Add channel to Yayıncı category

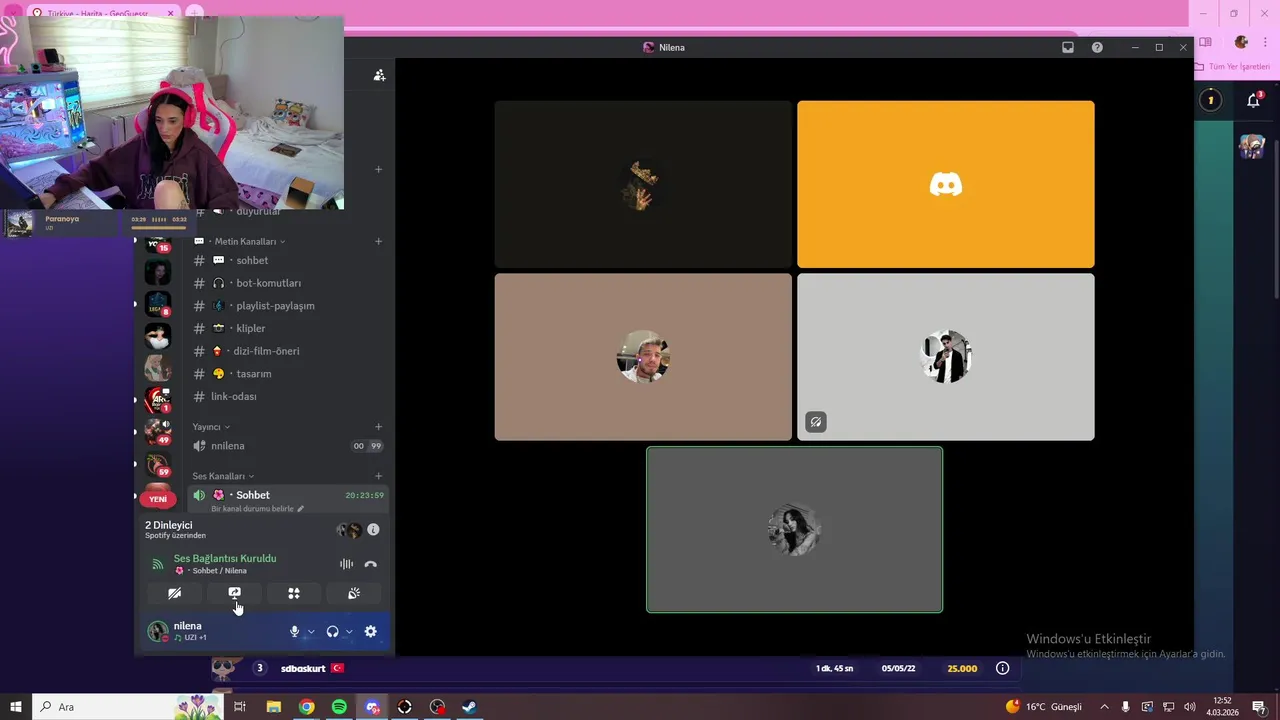378,427
